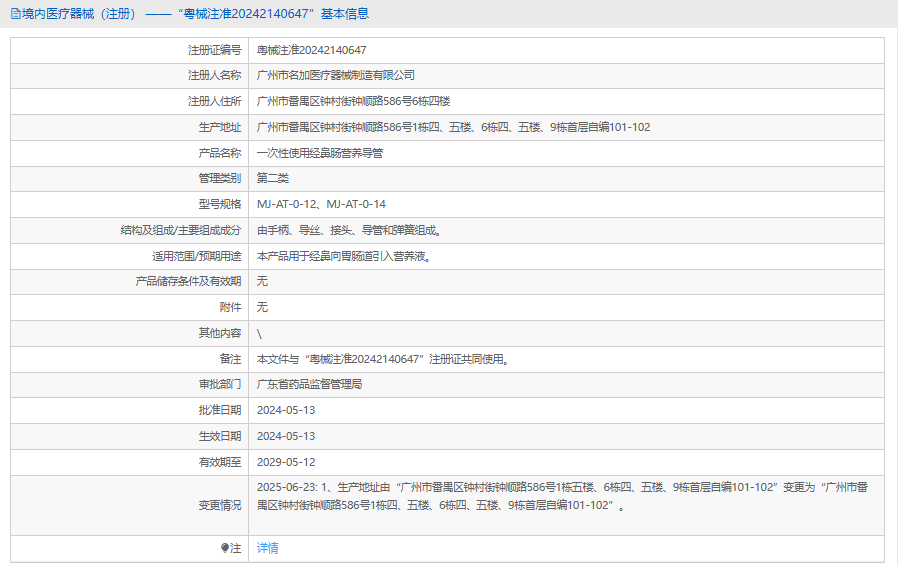Screen dimensions: 899x566
Task: Click the 型号规格 label
Action: pos(220,204)
